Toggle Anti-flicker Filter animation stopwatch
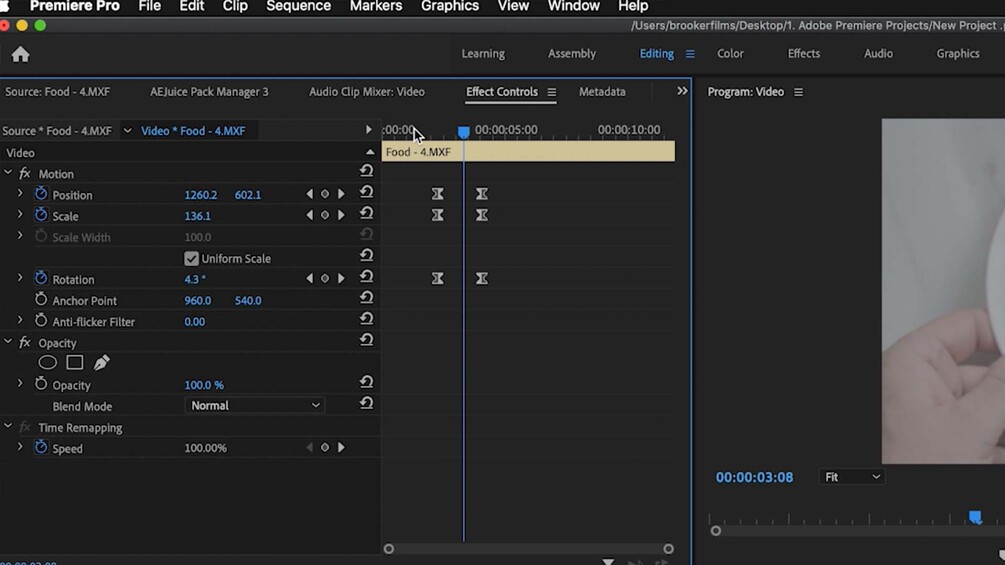This screenshot has height=565, width=1005. (x=41, y=320)
